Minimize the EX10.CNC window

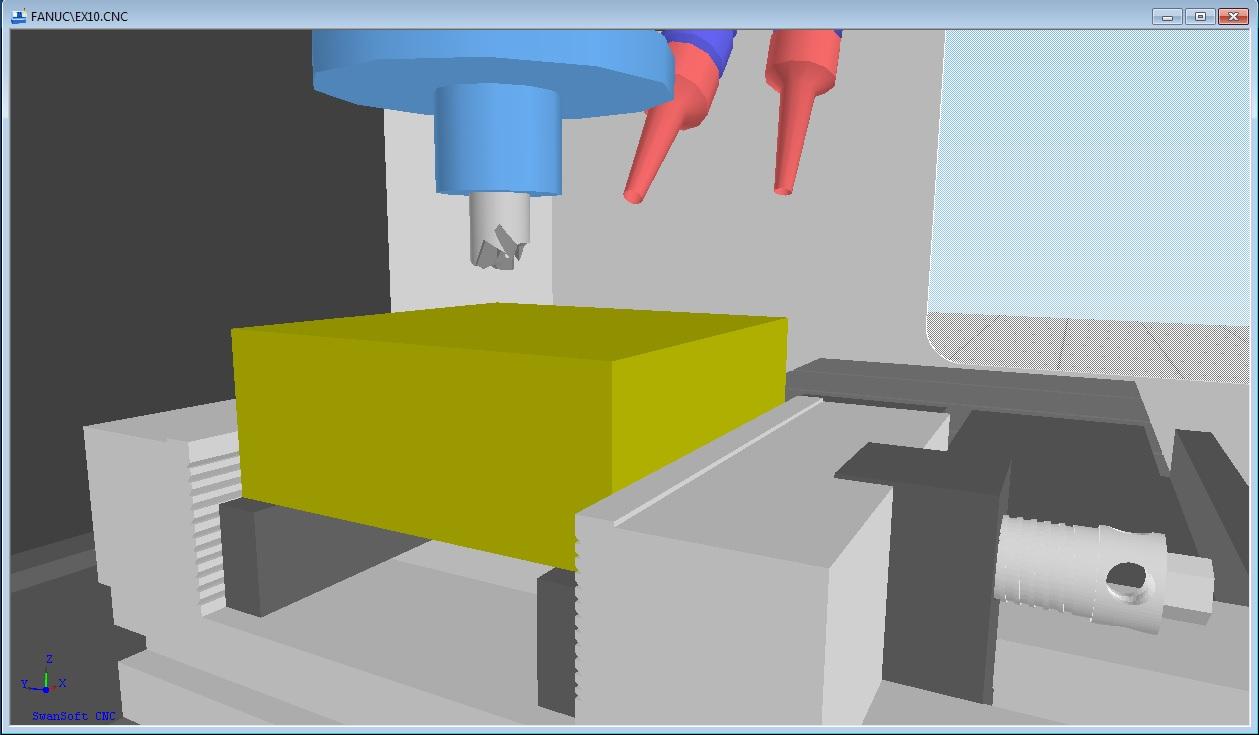tap(1167, 16)
